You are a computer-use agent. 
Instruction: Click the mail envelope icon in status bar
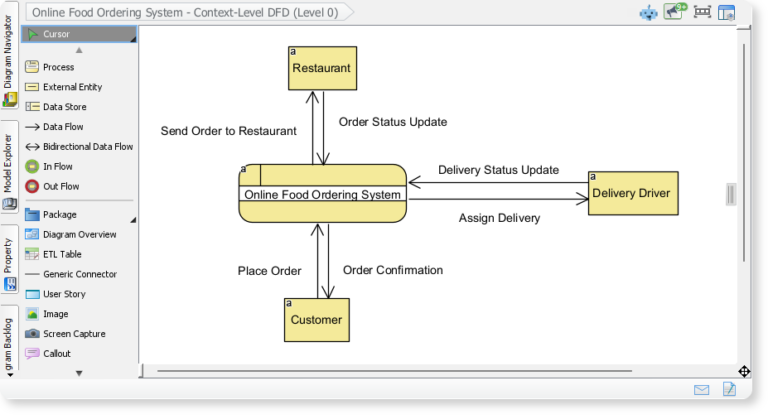point(702,389)
